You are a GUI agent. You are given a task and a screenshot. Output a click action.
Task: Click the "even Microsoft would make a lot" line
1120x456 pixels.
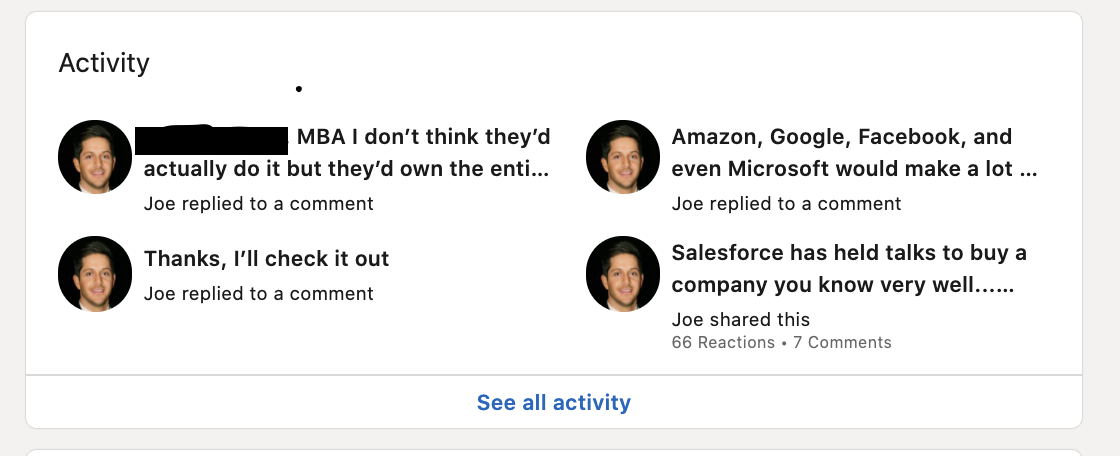click(x=853, y=169)
